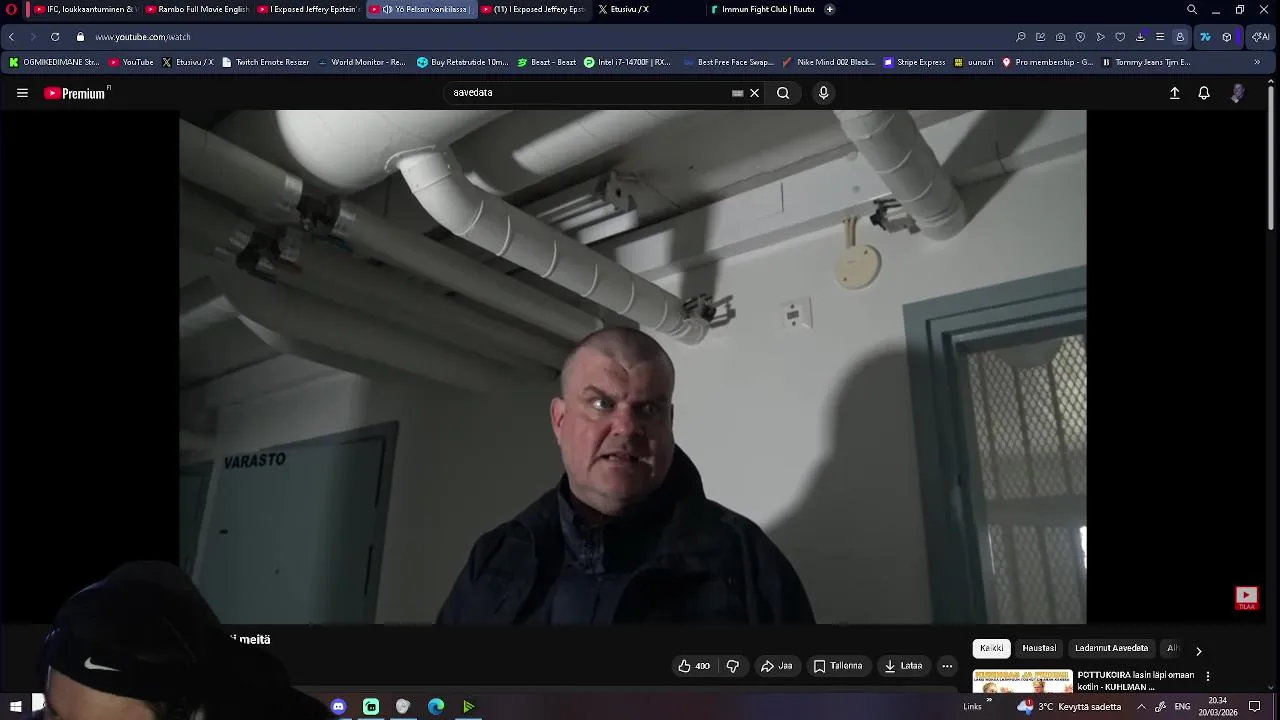Switch to 'Immun Fight Club | Ruutu' tab
Screen dimensions: 1280x720
[x=763, y=9]
